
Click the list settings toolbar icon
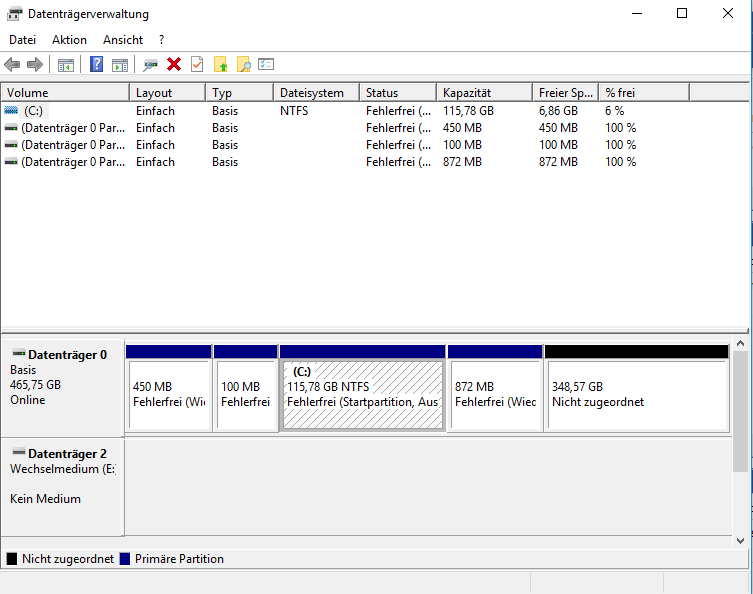point(266,64)
